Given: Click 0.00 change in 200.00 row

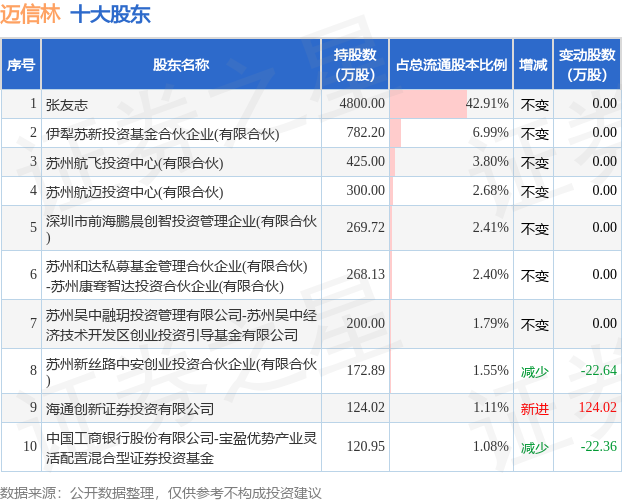Looking at the screenshot, I should 605,323.
